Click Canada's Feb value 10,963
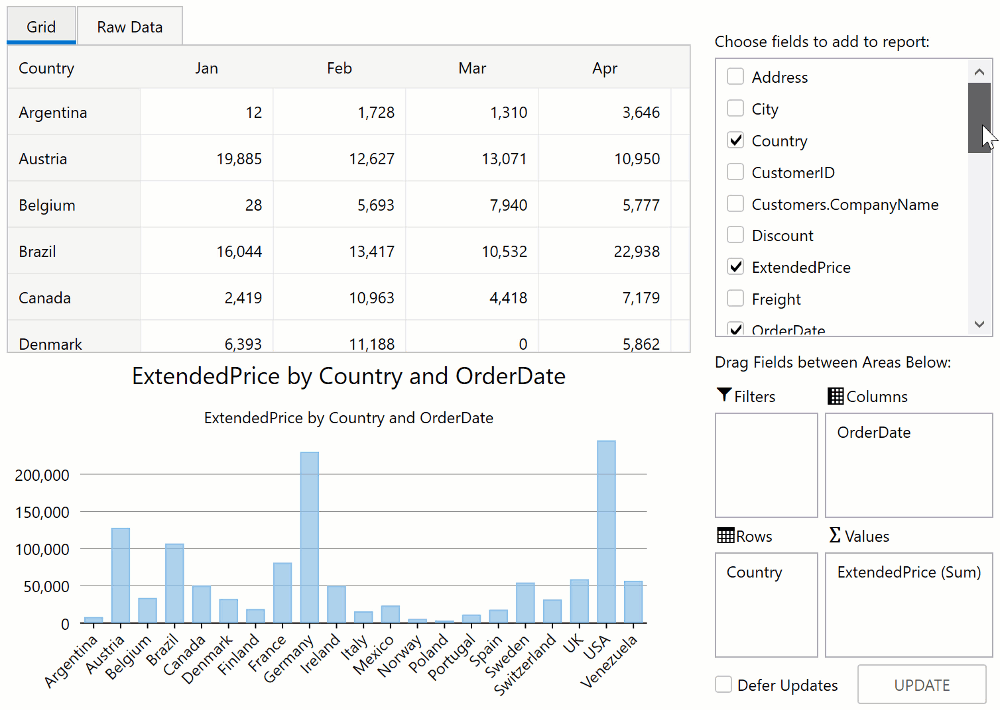Screen dimensions: 1000x710 coord(339,297)
